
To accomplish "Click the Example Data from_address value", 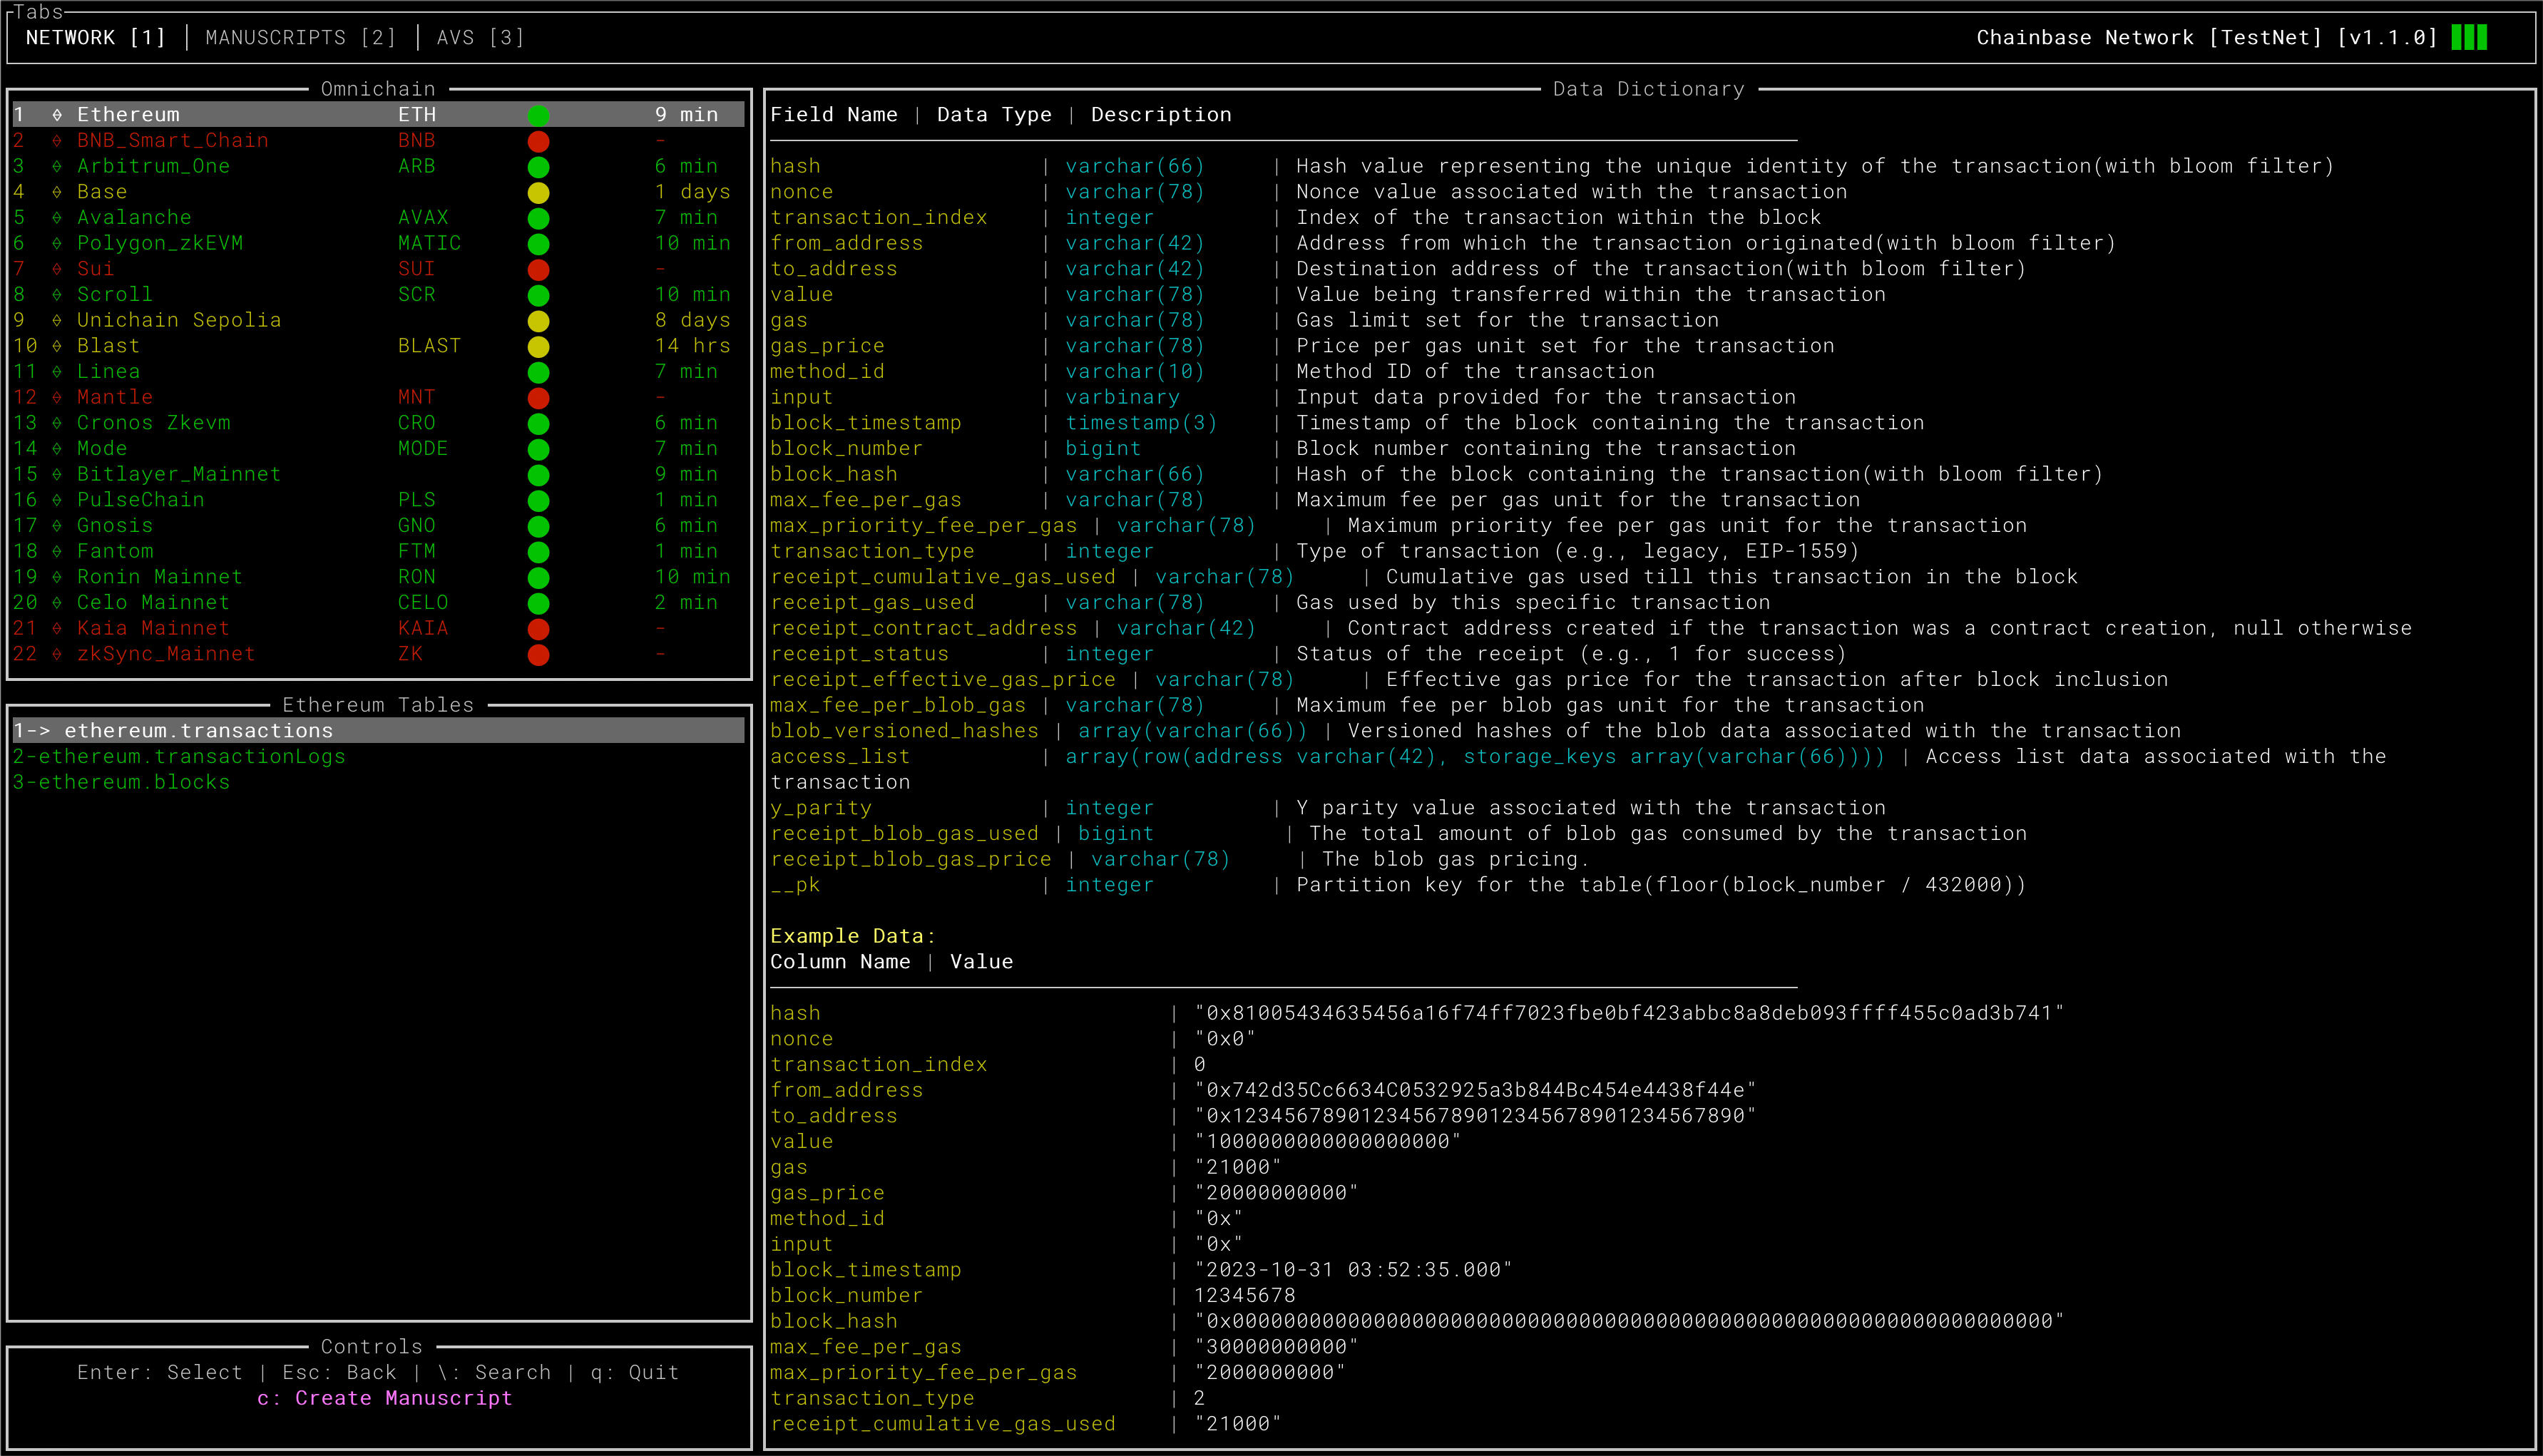I will click(x=1475, y=1090).
